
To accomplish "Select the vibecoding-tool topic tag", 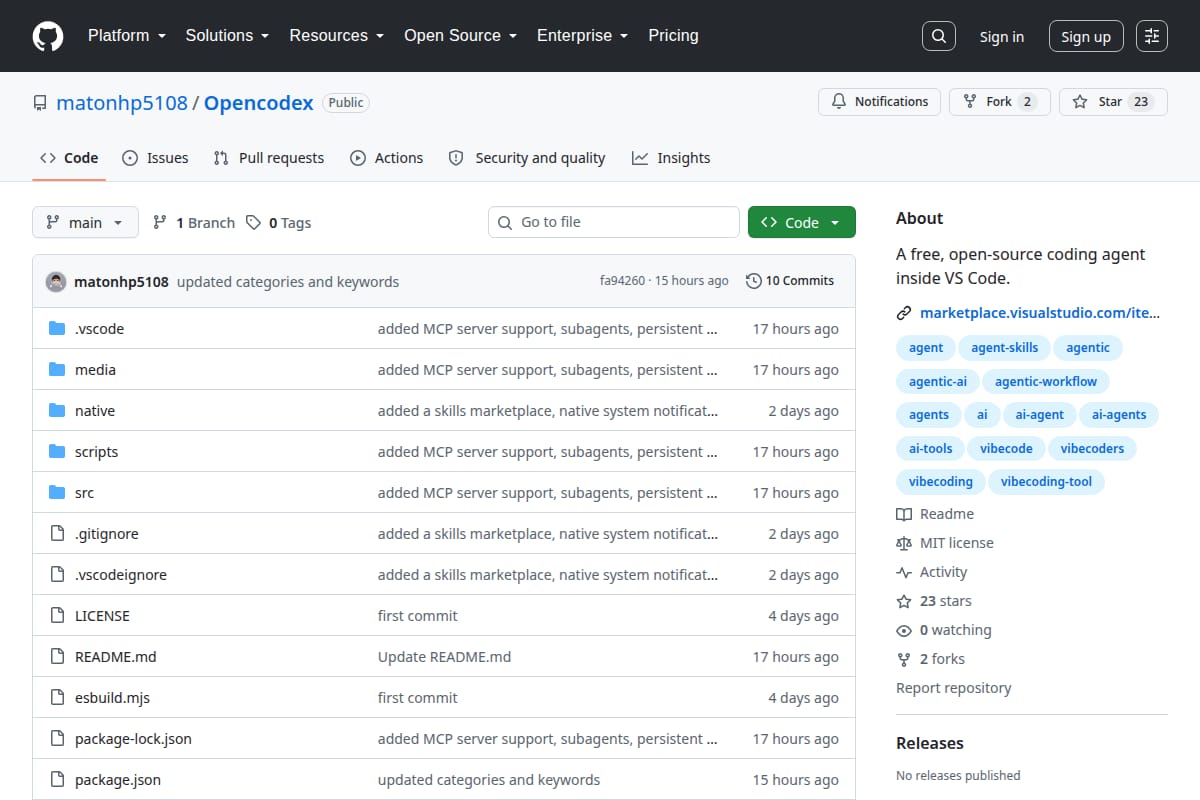I will 1046,482.
